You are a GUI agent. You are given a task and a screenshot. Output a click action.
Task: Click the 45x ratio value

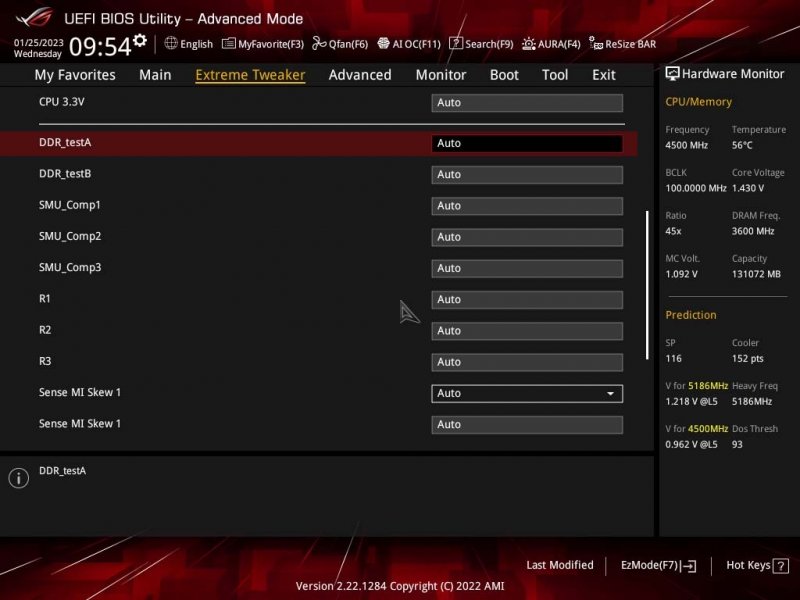point(673,231)
